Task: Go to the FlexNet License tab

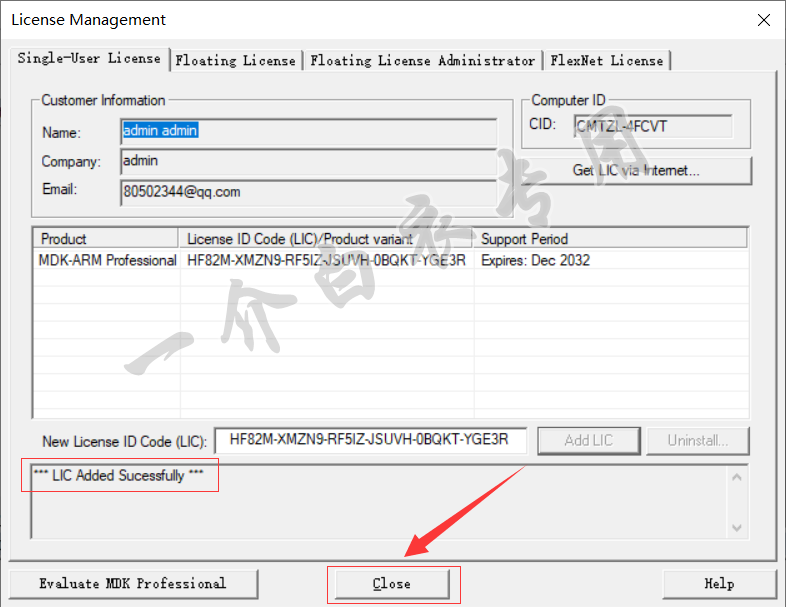Action: tap(607, 61)
